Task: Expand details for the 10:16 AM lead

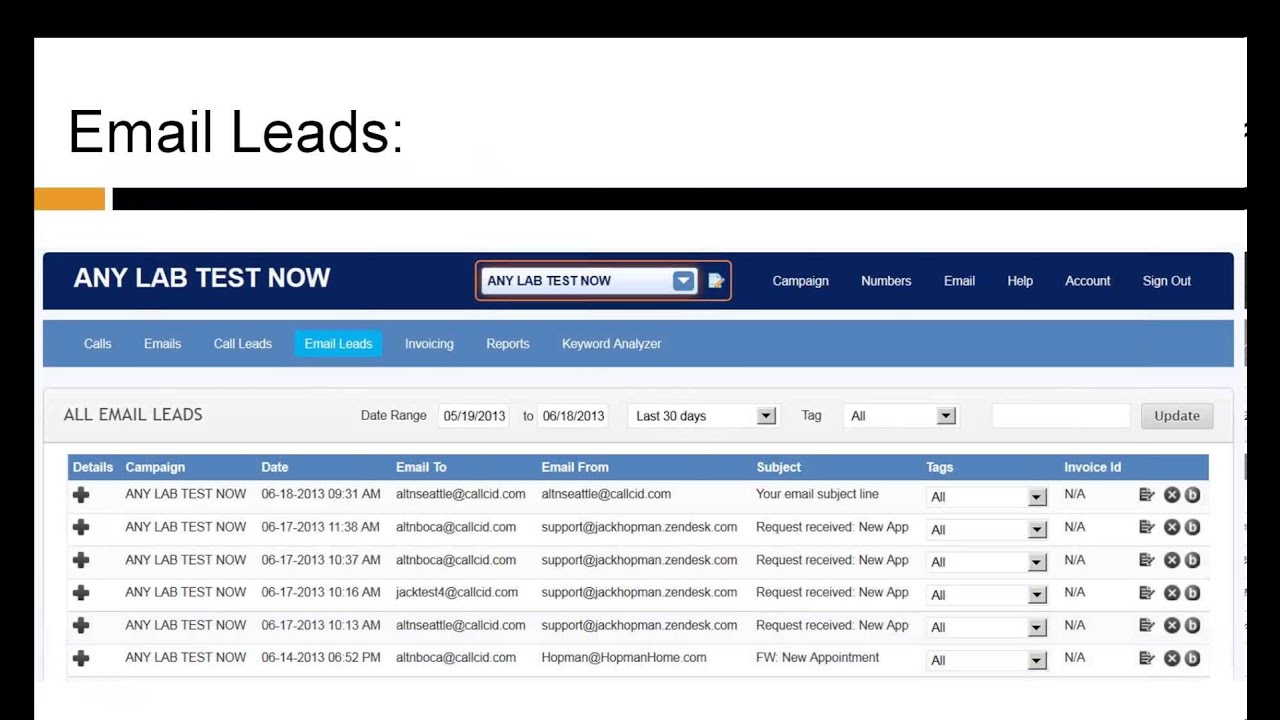Action: (81, 593)
